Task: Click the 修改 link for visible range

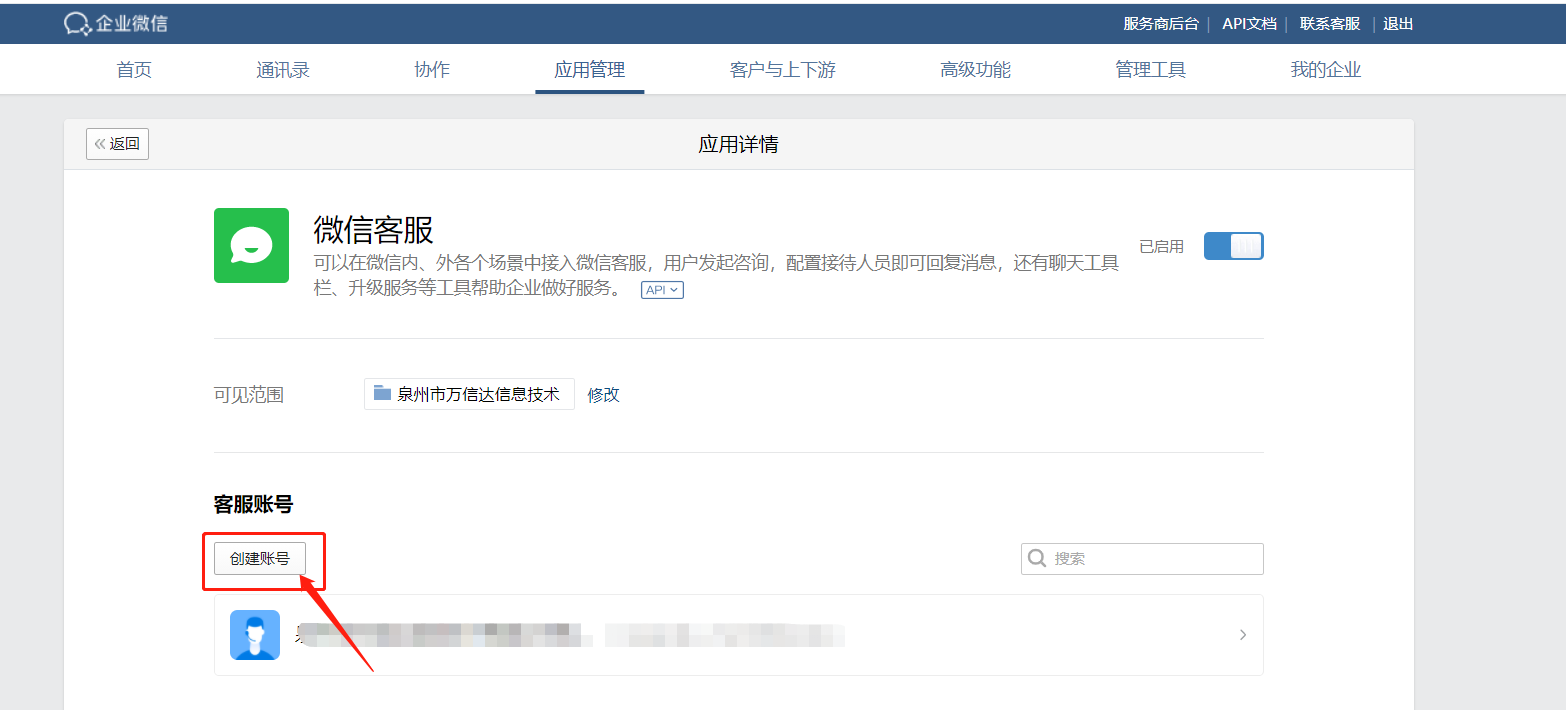Action: pos(604,394)
